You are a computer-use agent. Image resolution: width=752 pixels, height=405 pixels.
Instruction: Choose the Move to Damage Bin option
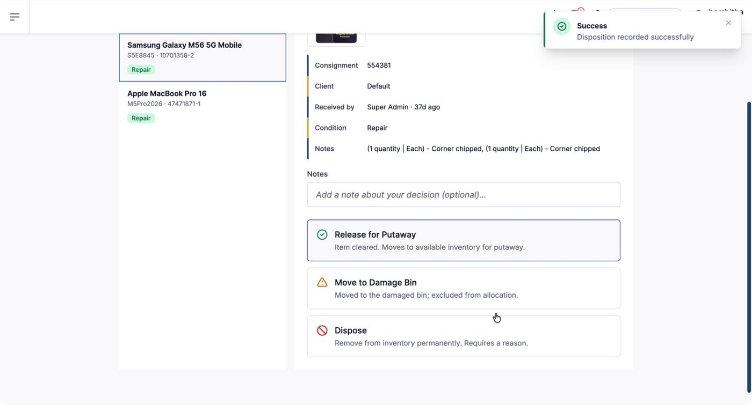[x=463, y=288]
